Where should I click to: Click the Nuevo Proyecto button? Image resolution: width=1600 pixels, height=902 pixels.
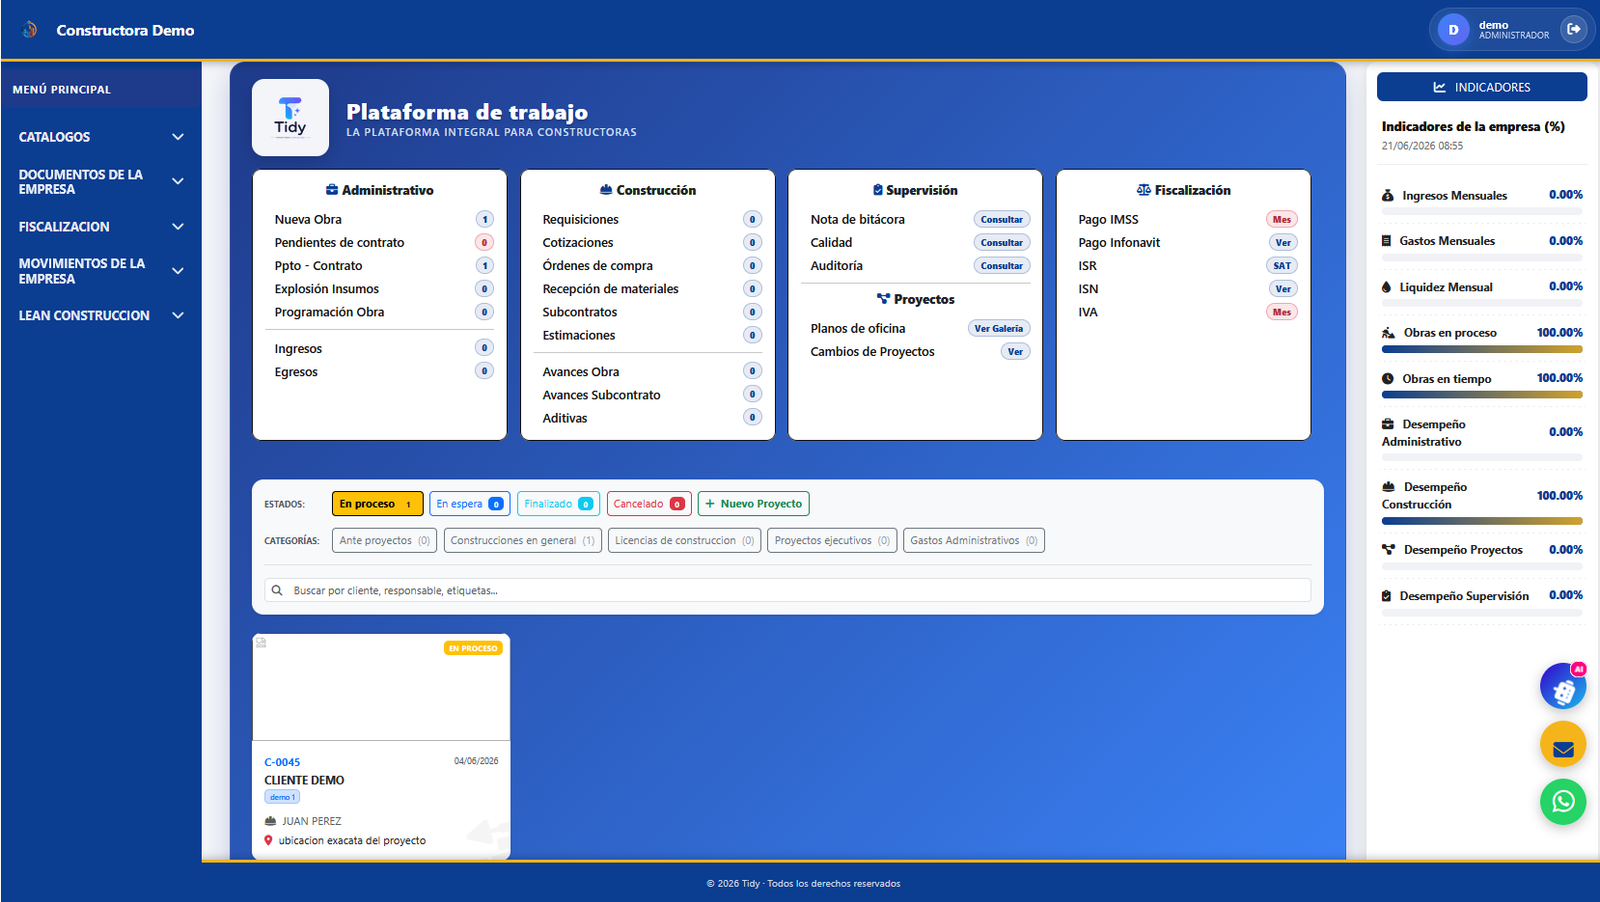click(x=753, y=504)
